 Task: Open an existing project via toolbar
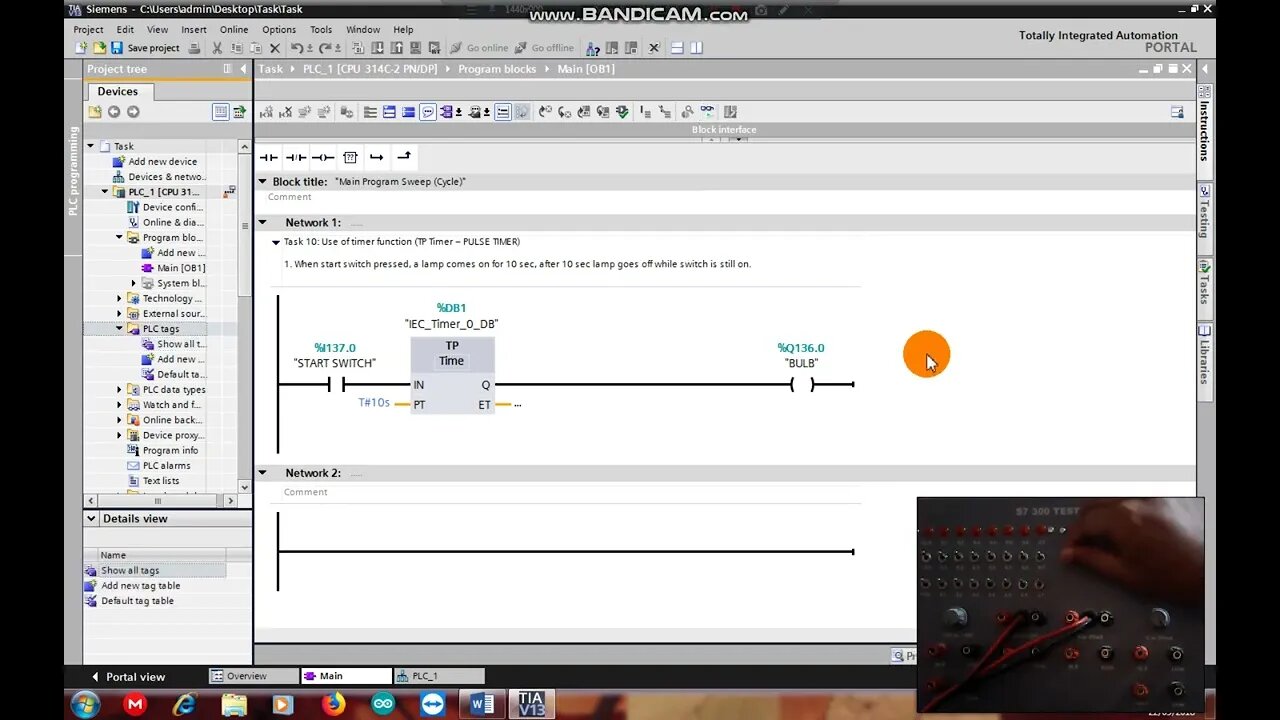coord(99,48)
